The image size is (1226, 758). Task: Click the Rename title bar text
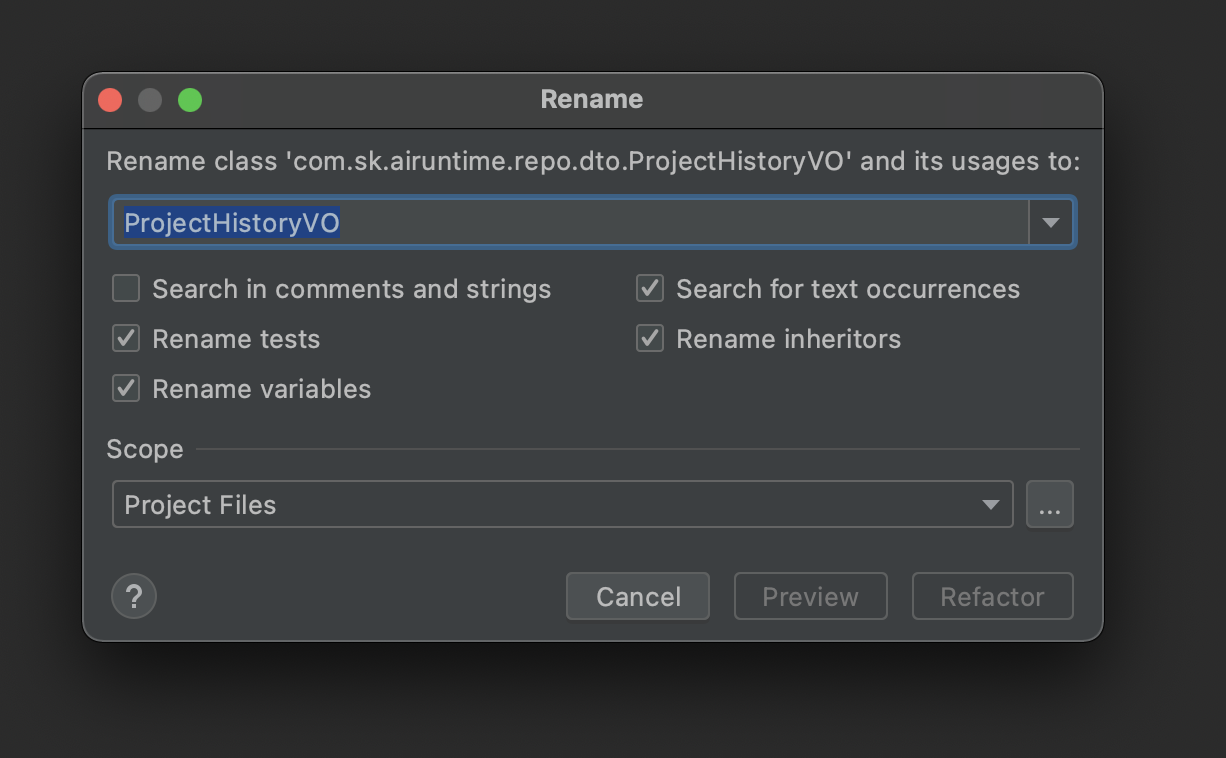[592, 99]
